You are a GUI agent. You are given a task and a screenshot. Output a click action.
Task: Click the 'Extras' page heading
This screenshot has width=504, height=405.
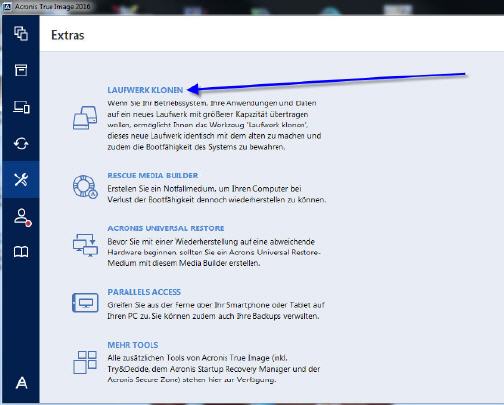tap(68, 35)
